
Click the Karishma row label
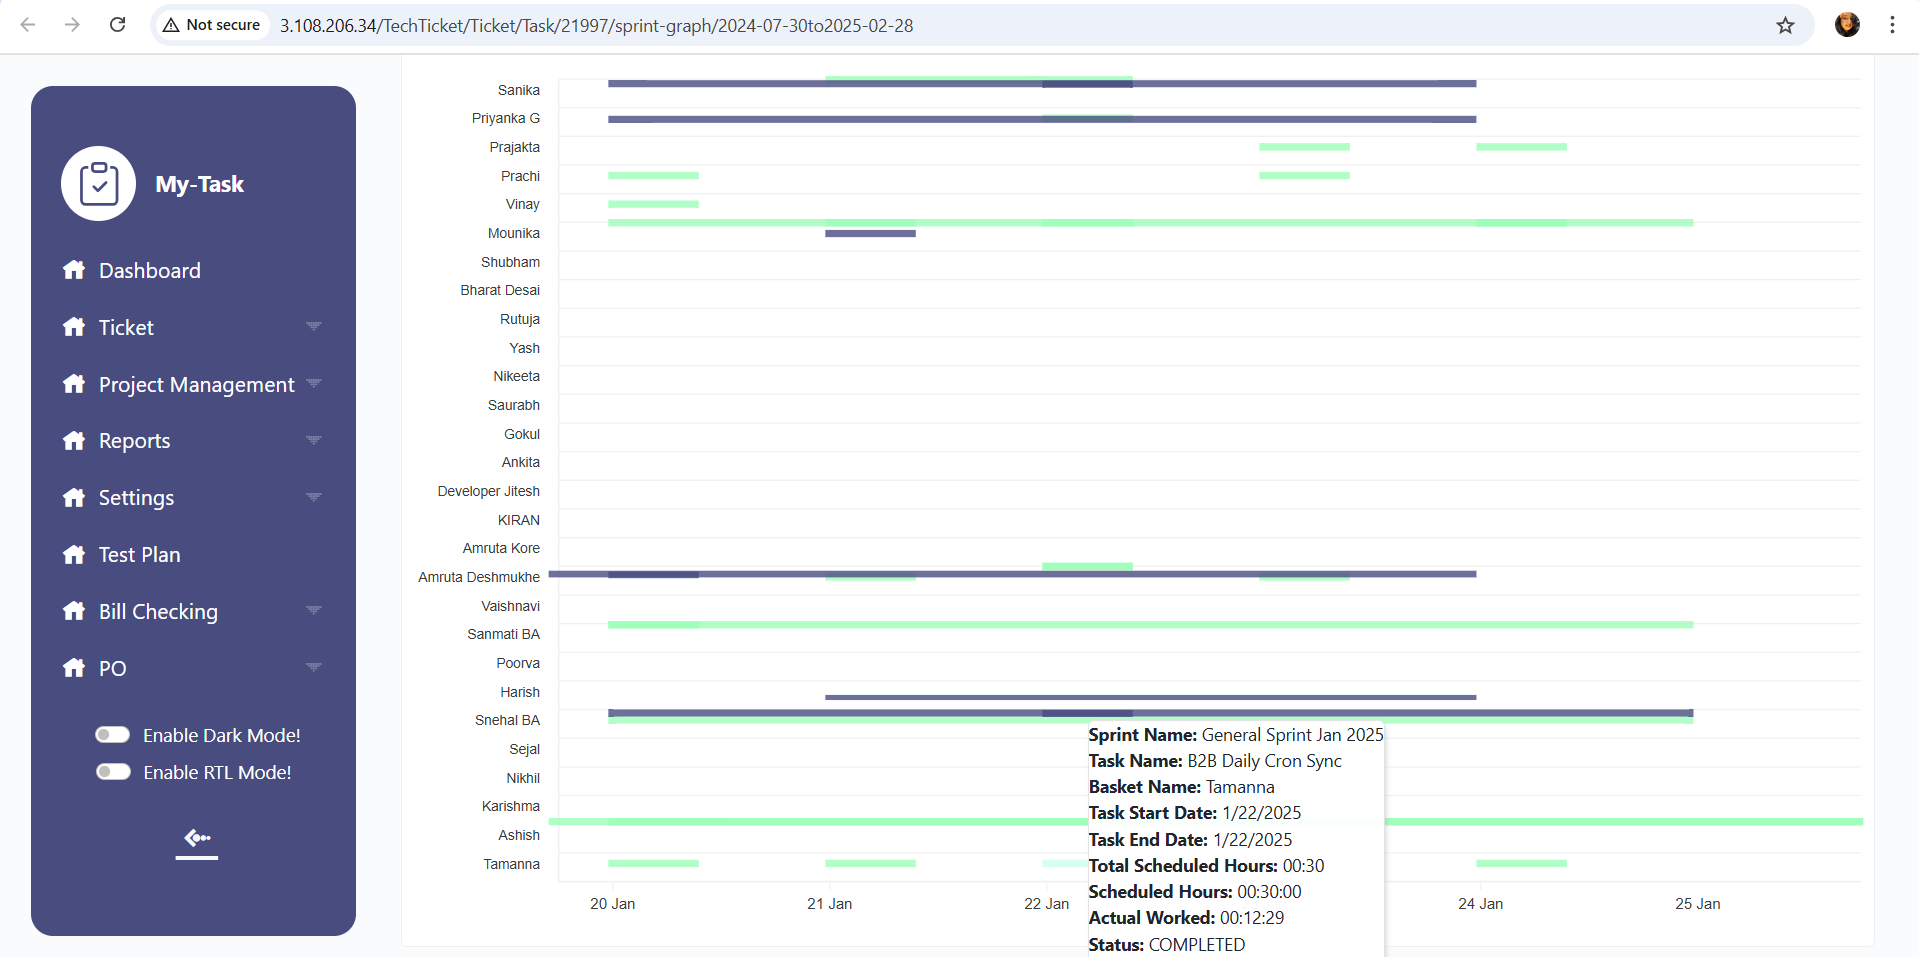[x=510, y=806]
